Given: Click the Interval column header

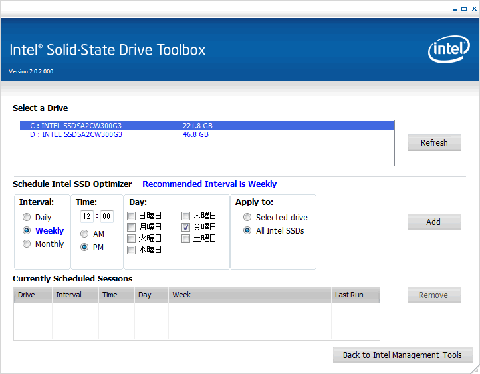Looking at the screenshot, I should pyautogui.click(x=75, y=295).
